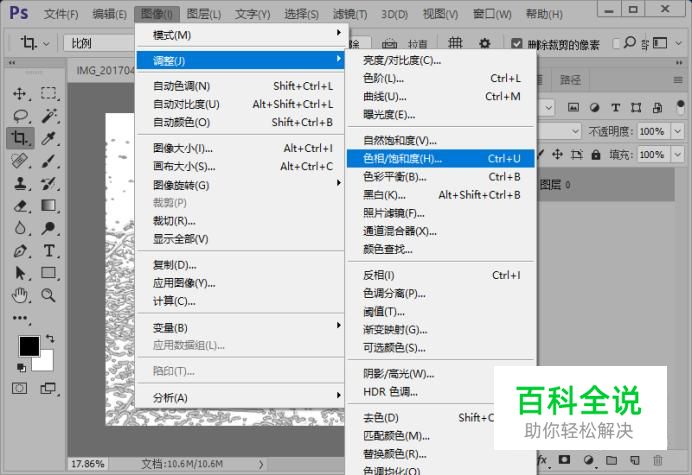Reset default foreground and background colors
Image resolution: width=692 pixels, height=475 pixels.
click(x=21, y=367)
